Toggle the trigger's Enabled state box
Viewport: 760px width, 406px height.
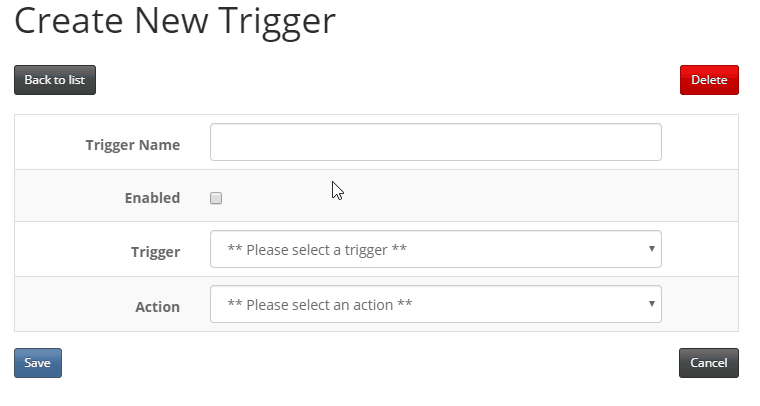point(216,198)
